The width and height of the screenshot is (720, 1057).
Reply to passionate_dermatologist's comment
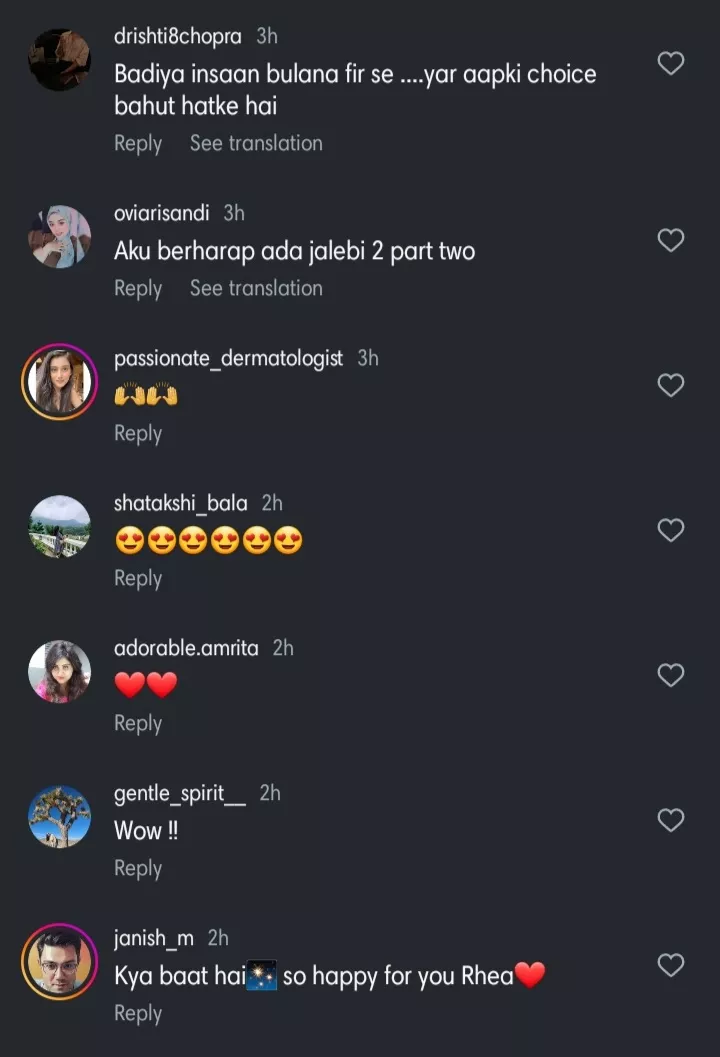[x=138, y=433]
